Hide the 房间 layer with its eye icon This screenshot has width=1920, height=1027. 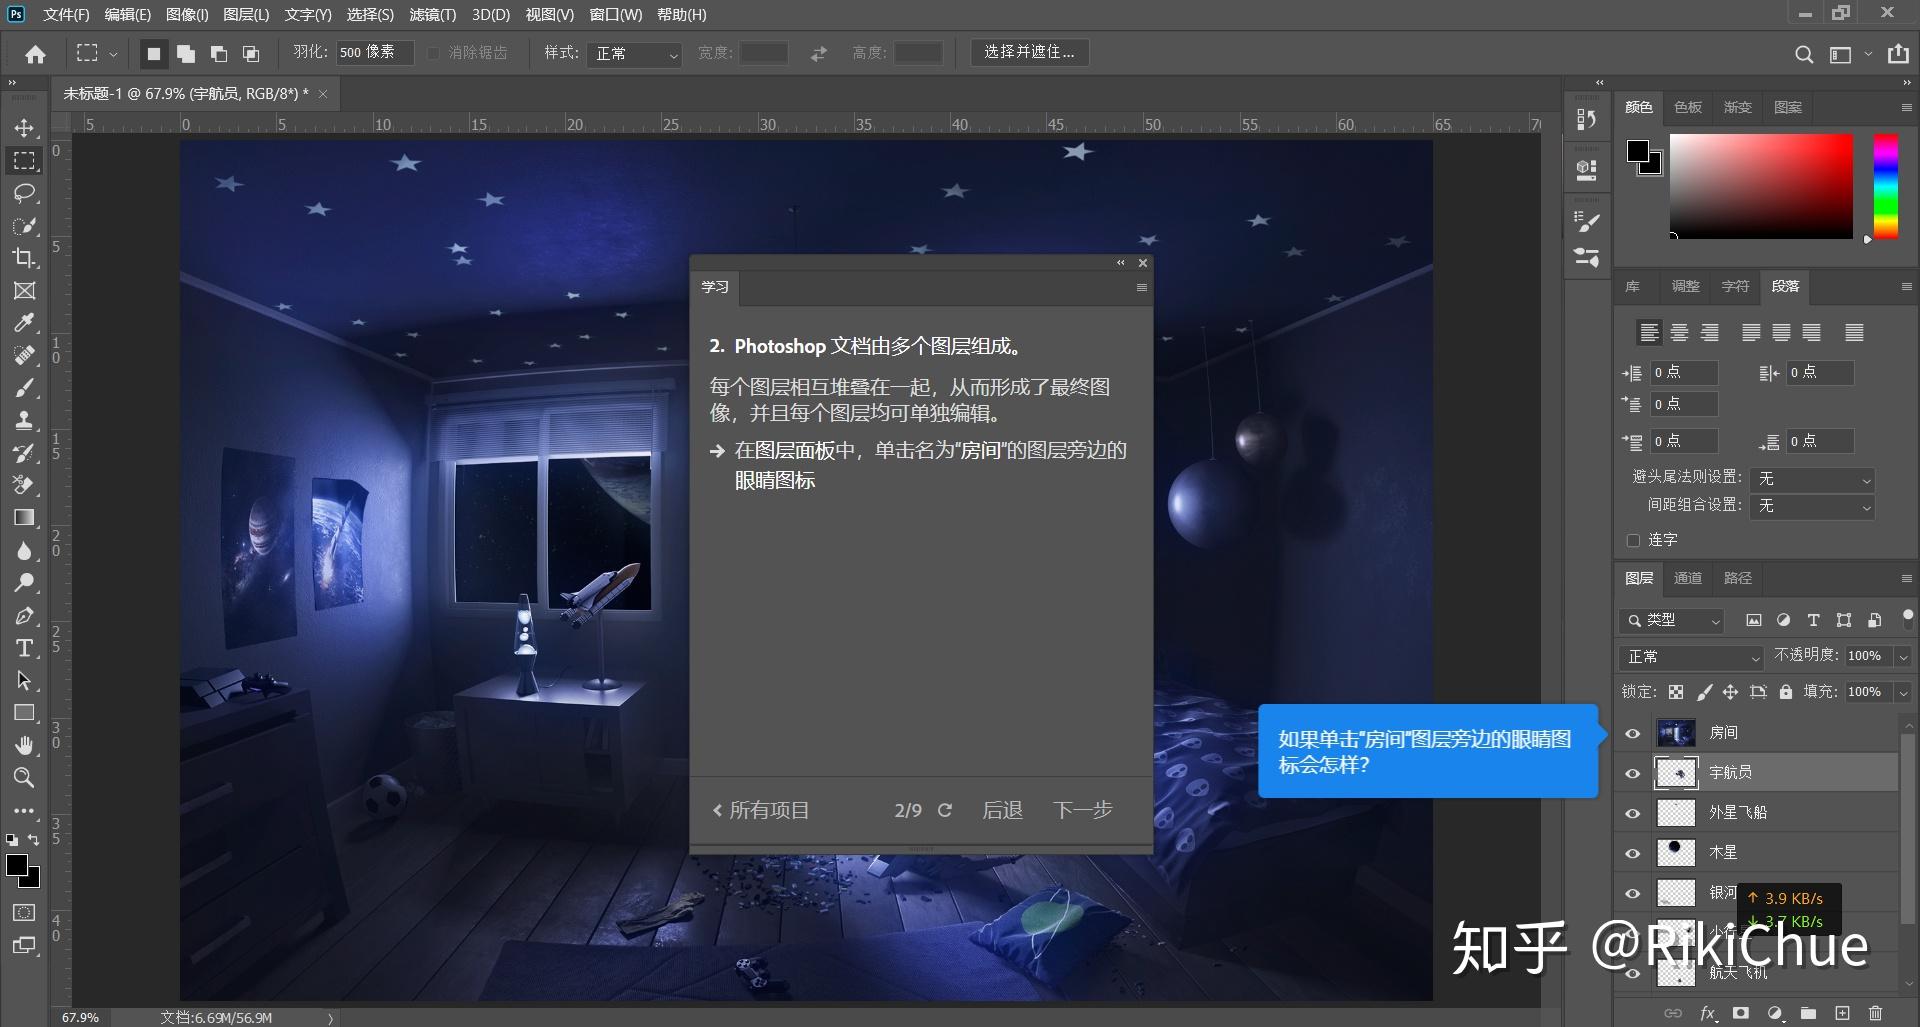[x=1633, y=734]
